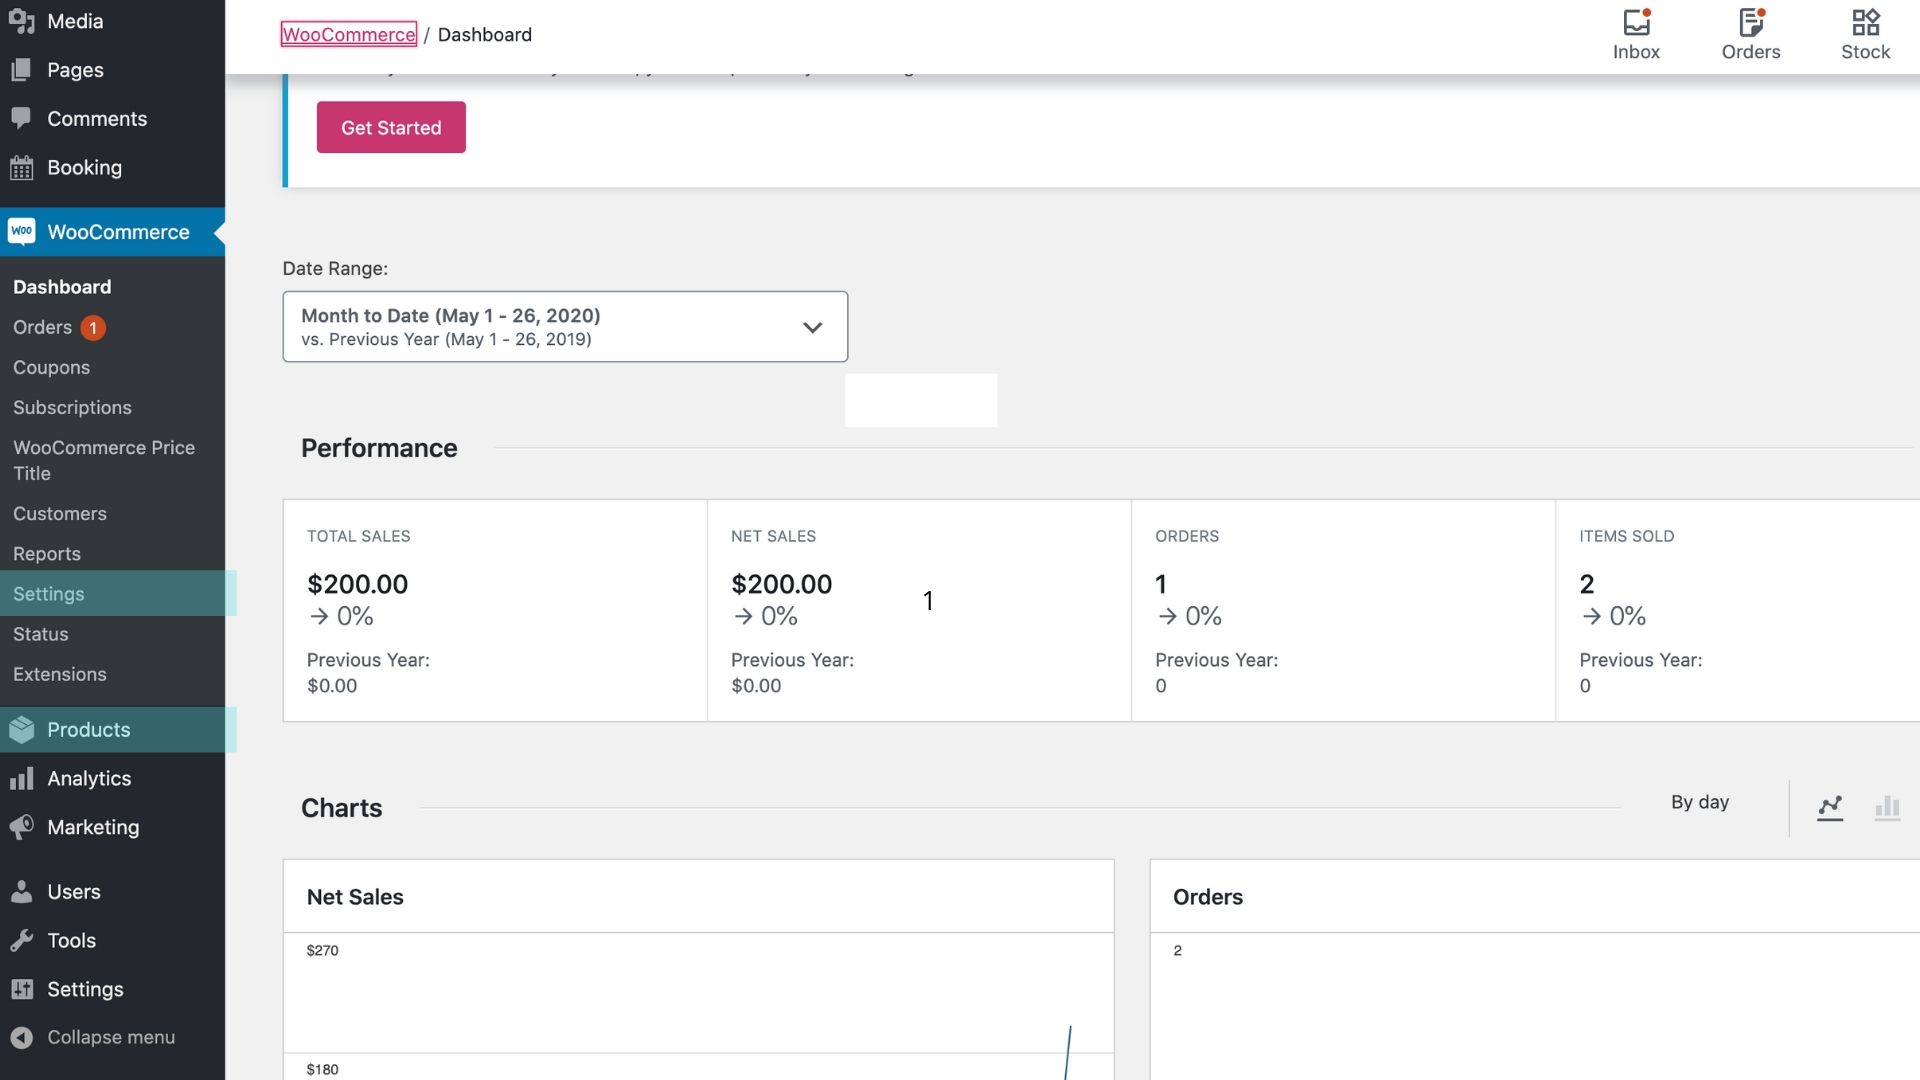
Task: Click the Woo logo icon in sidebar
Action: click(x=22, y=232)
